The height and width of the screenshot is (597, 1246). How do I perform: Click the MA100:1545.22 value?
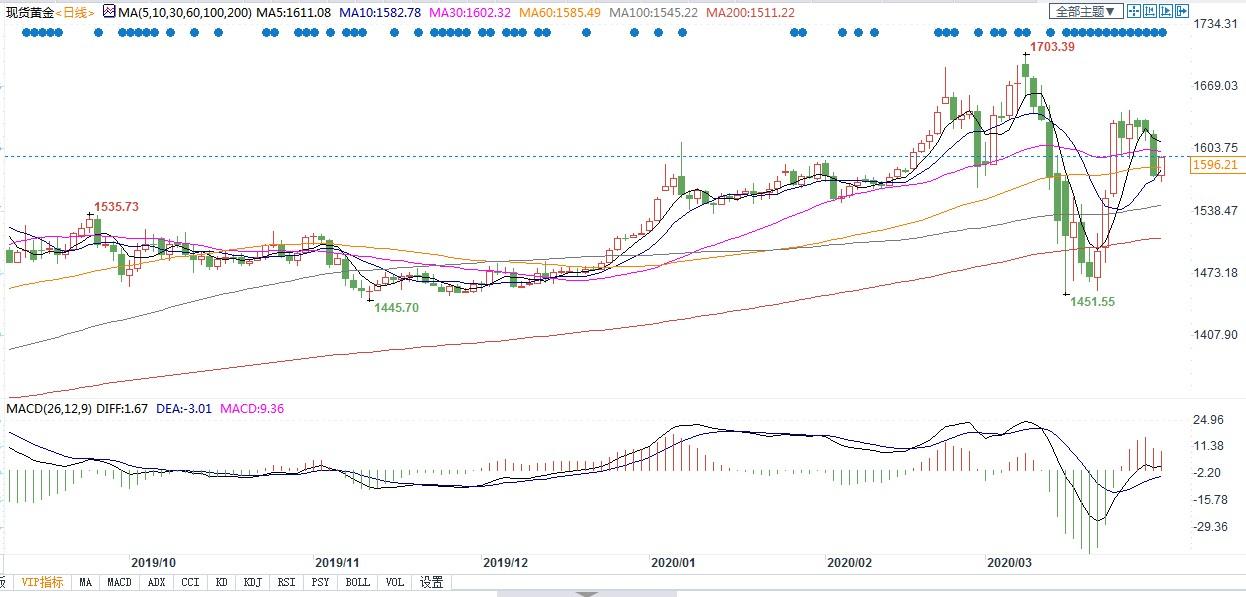(652, 12)
